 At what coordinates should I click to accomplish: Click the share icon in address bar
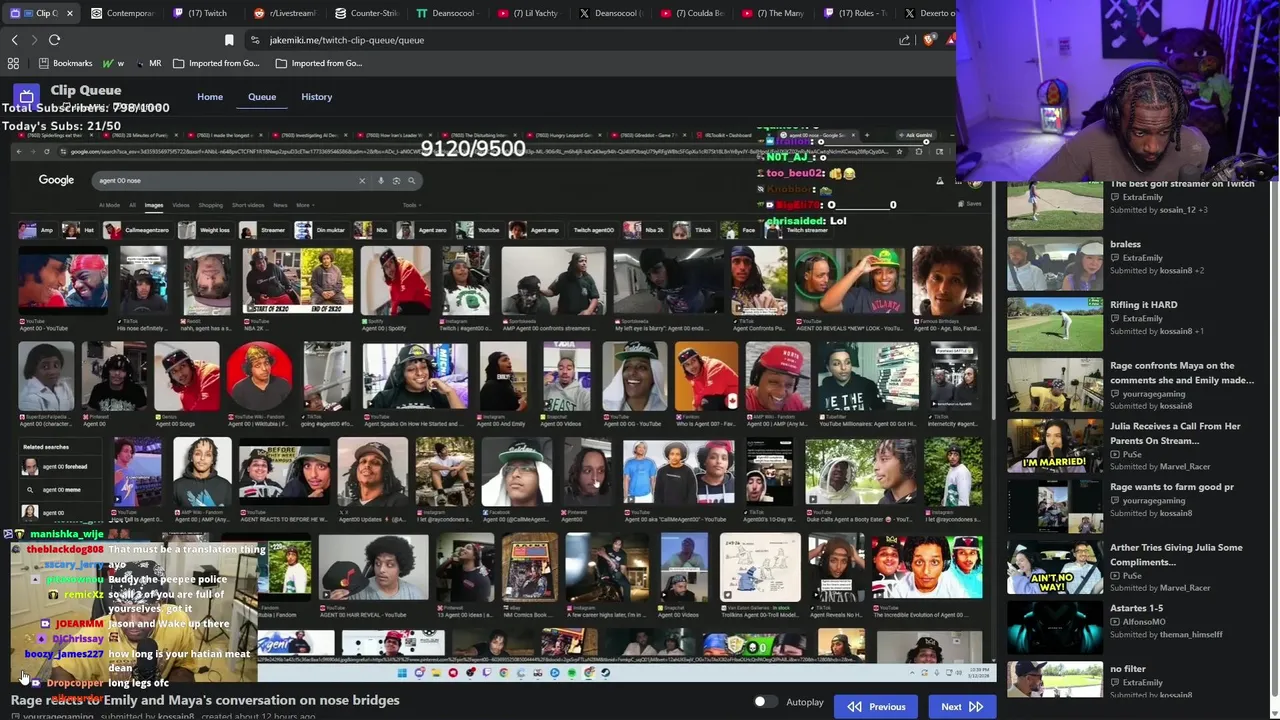pos(905,40)
